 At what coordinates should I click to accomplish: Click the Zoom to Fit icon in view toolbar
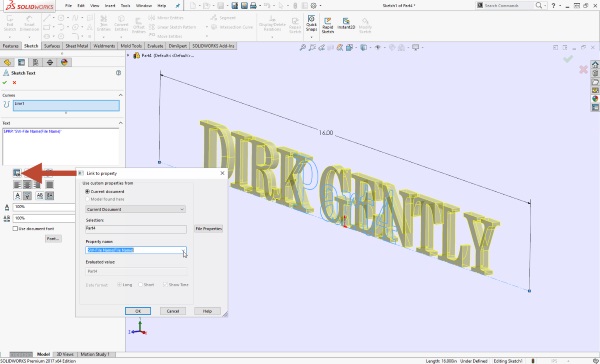click(303, 47)
